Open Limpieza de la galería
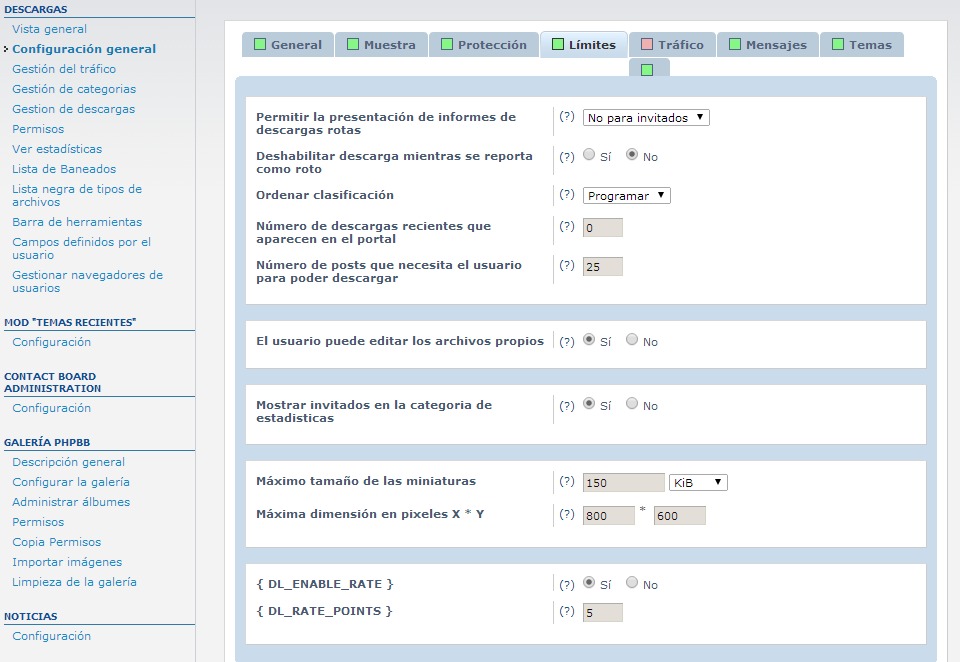Image resolution: width=960 pixels, height=662 pixels. point(75,581)
